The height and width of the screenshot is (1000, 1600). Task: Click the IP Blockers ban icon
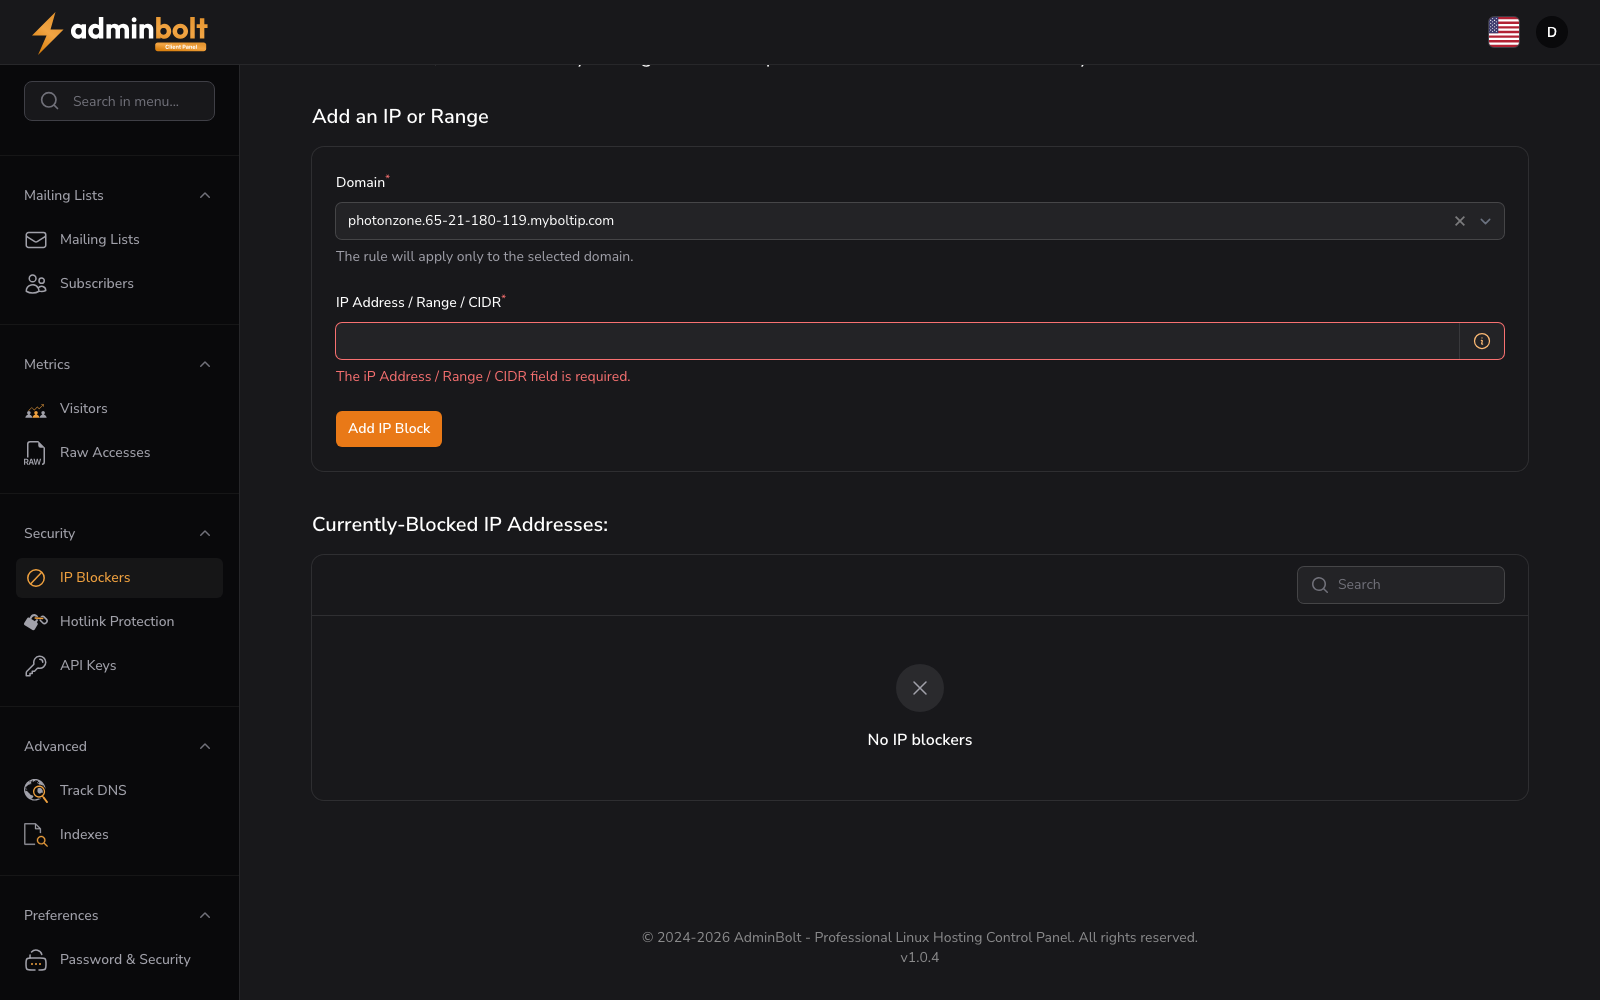tap(36, 578)
